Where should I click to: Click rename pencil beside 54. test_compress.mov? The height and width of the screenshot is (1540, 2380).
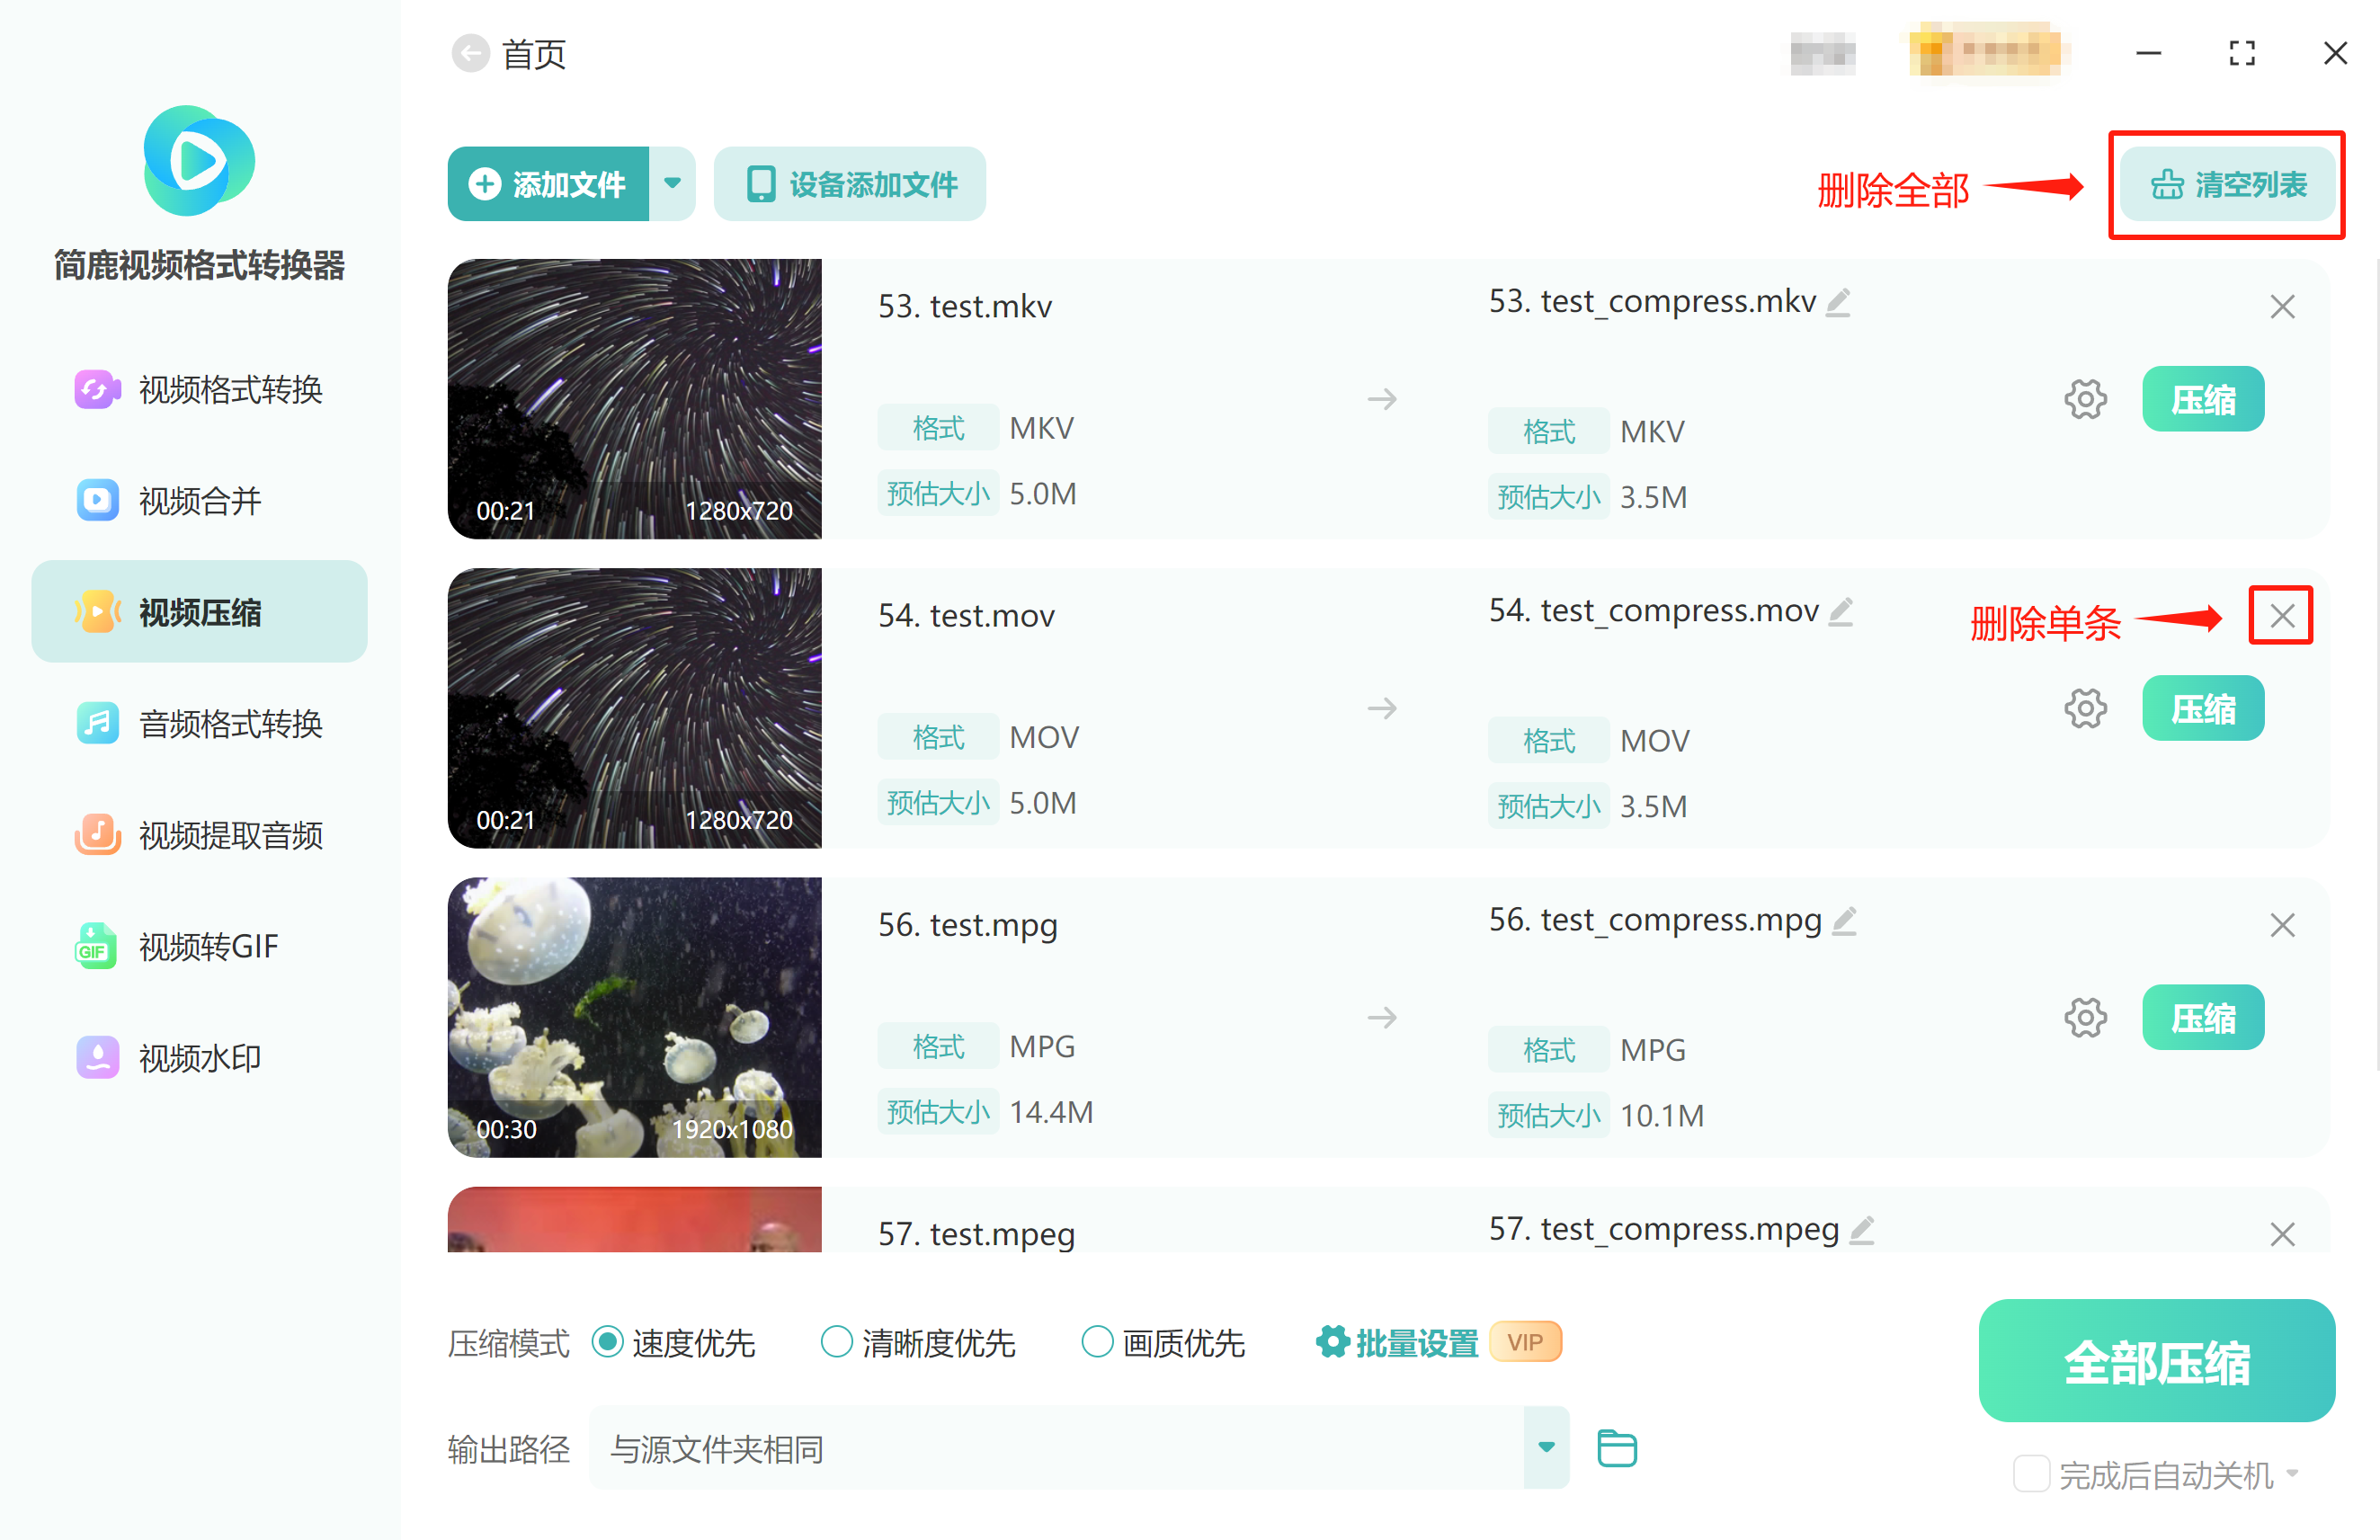(1841, 611)
